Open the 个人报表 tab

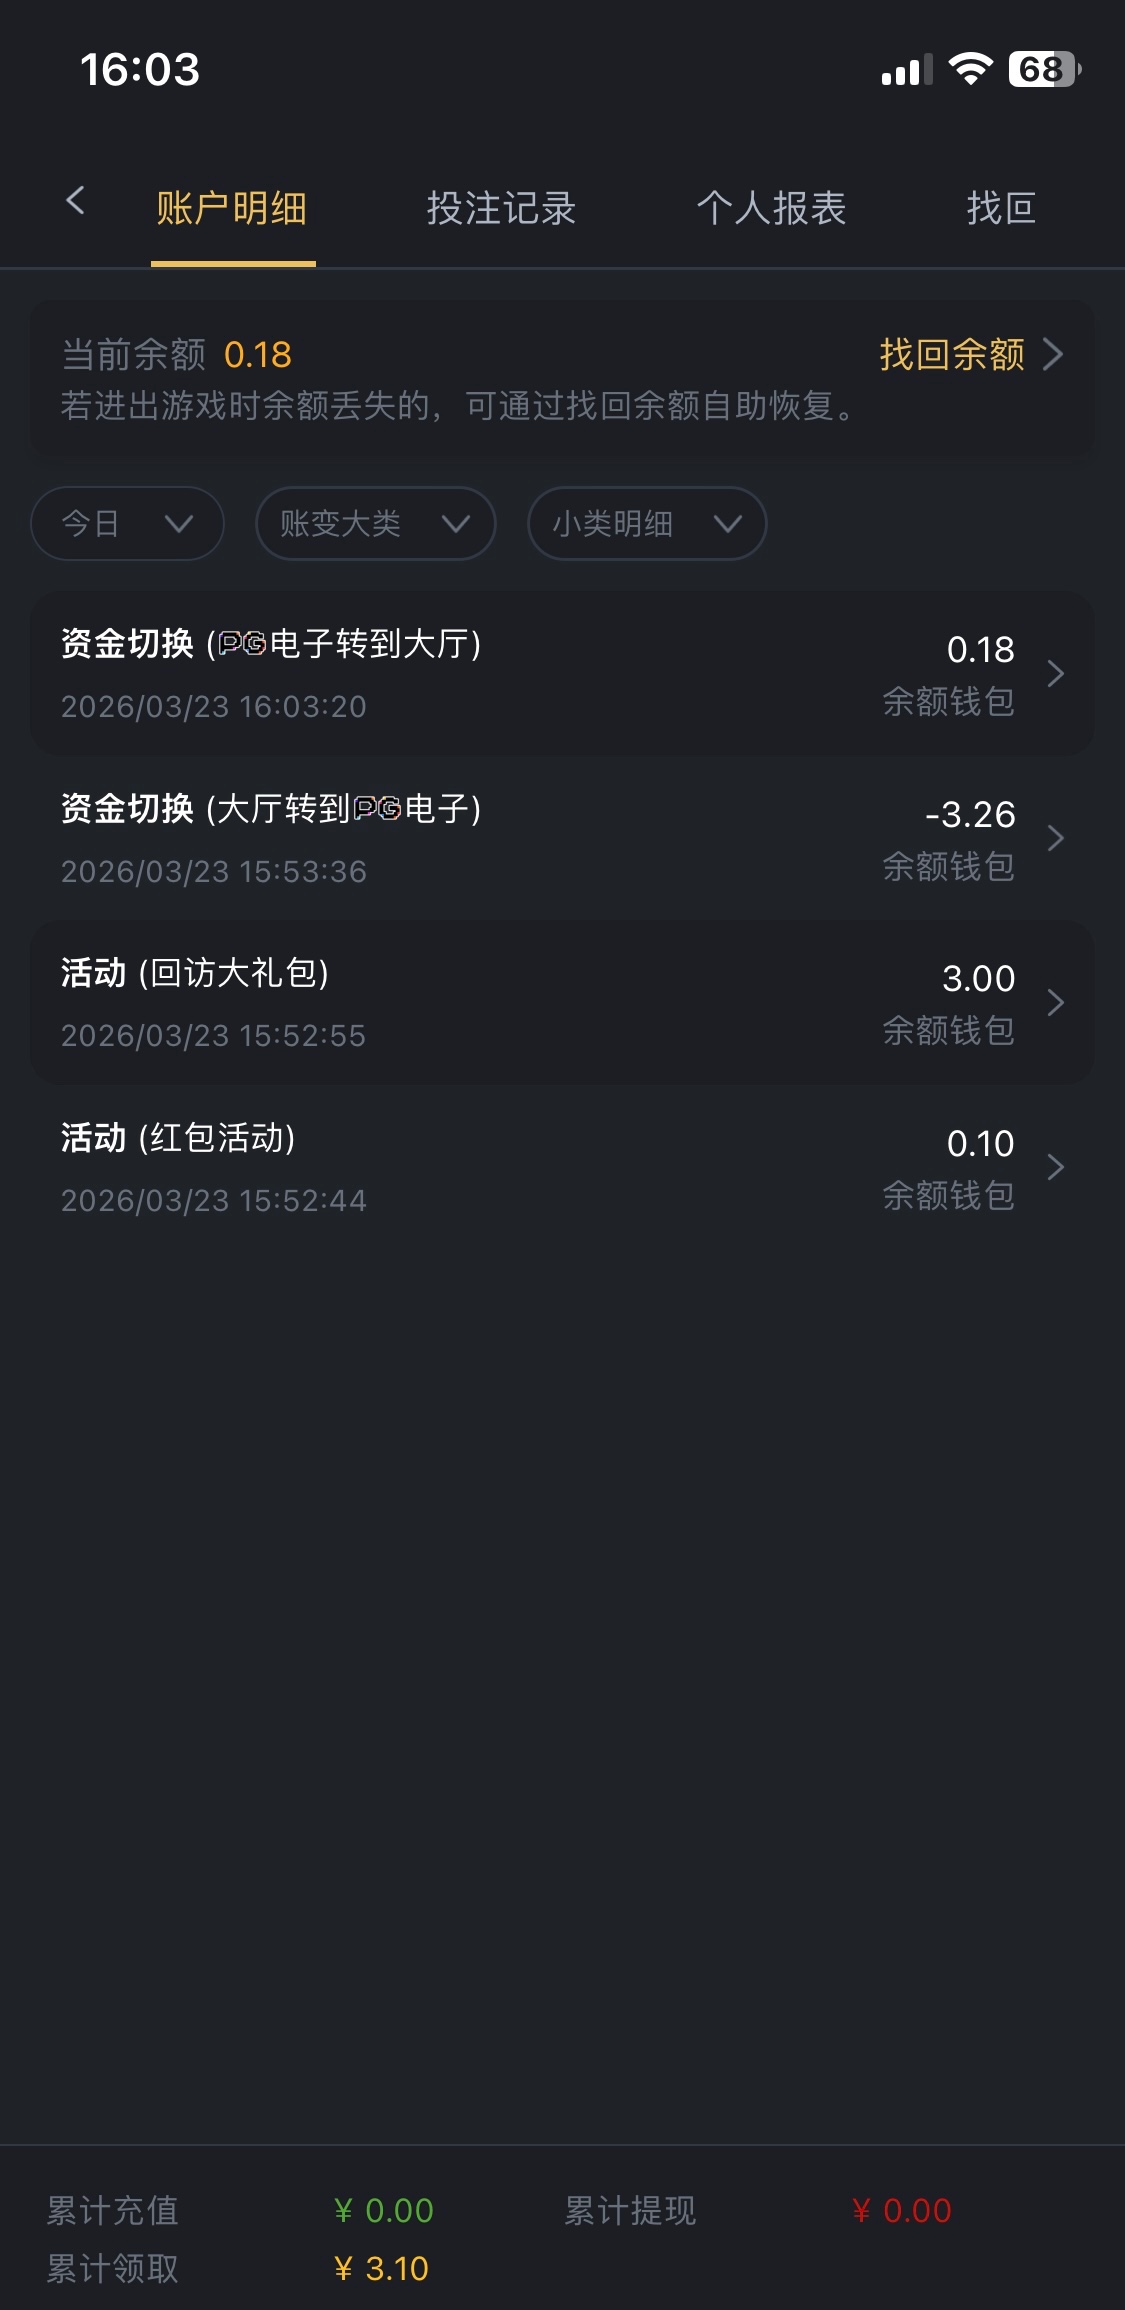pyautogui.click(x=771, y=209)
